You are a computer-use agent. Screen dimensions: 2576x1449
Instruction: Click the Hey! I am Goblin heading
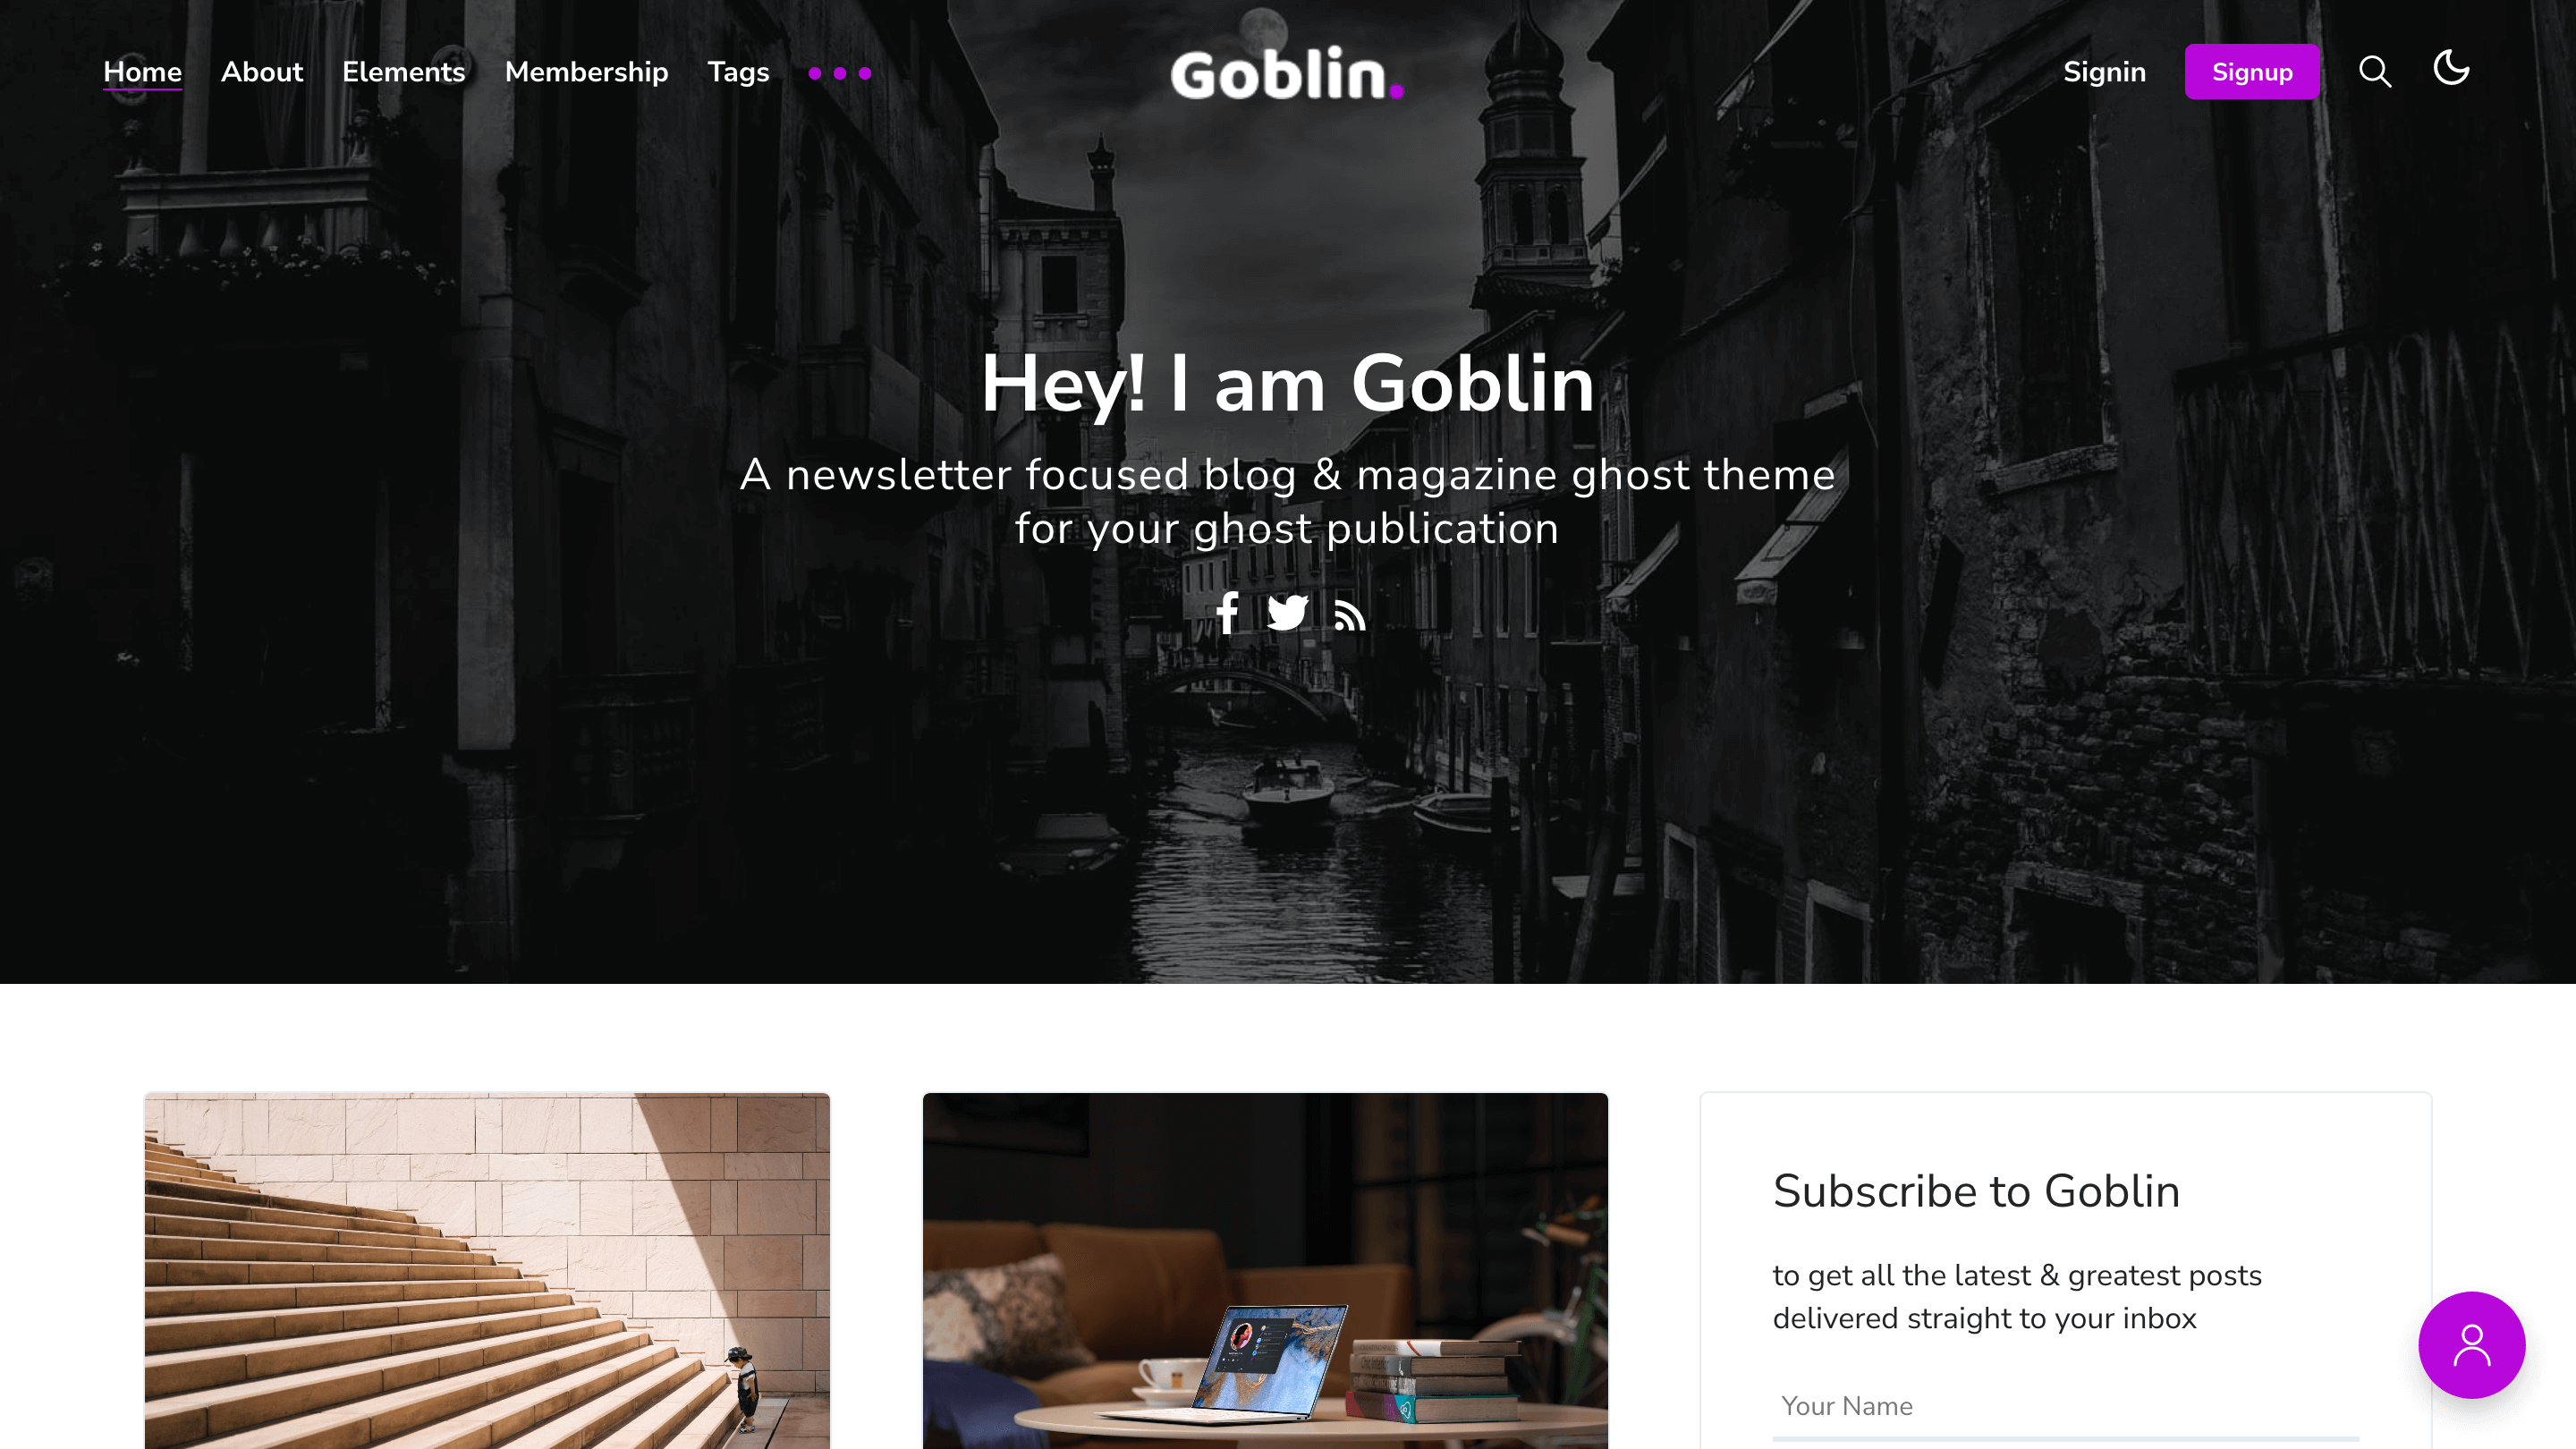click(1287, 384)
